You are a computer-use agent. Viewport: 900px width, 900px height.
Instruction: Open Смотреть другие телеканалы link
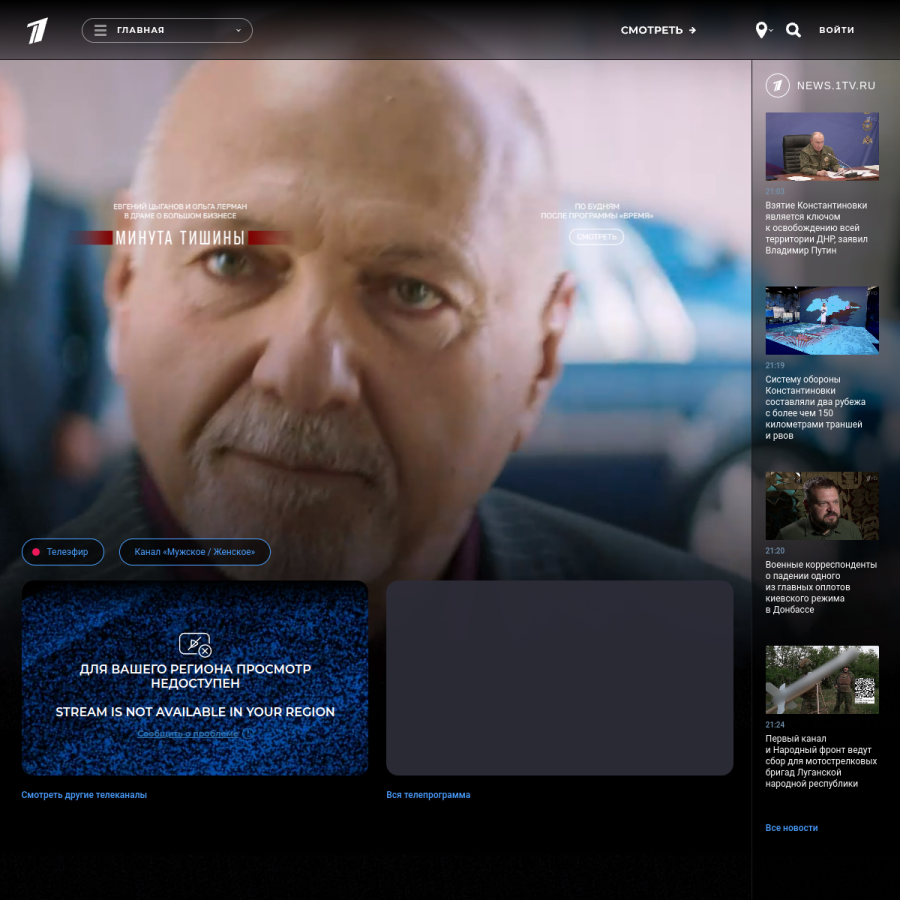[84, 795]
